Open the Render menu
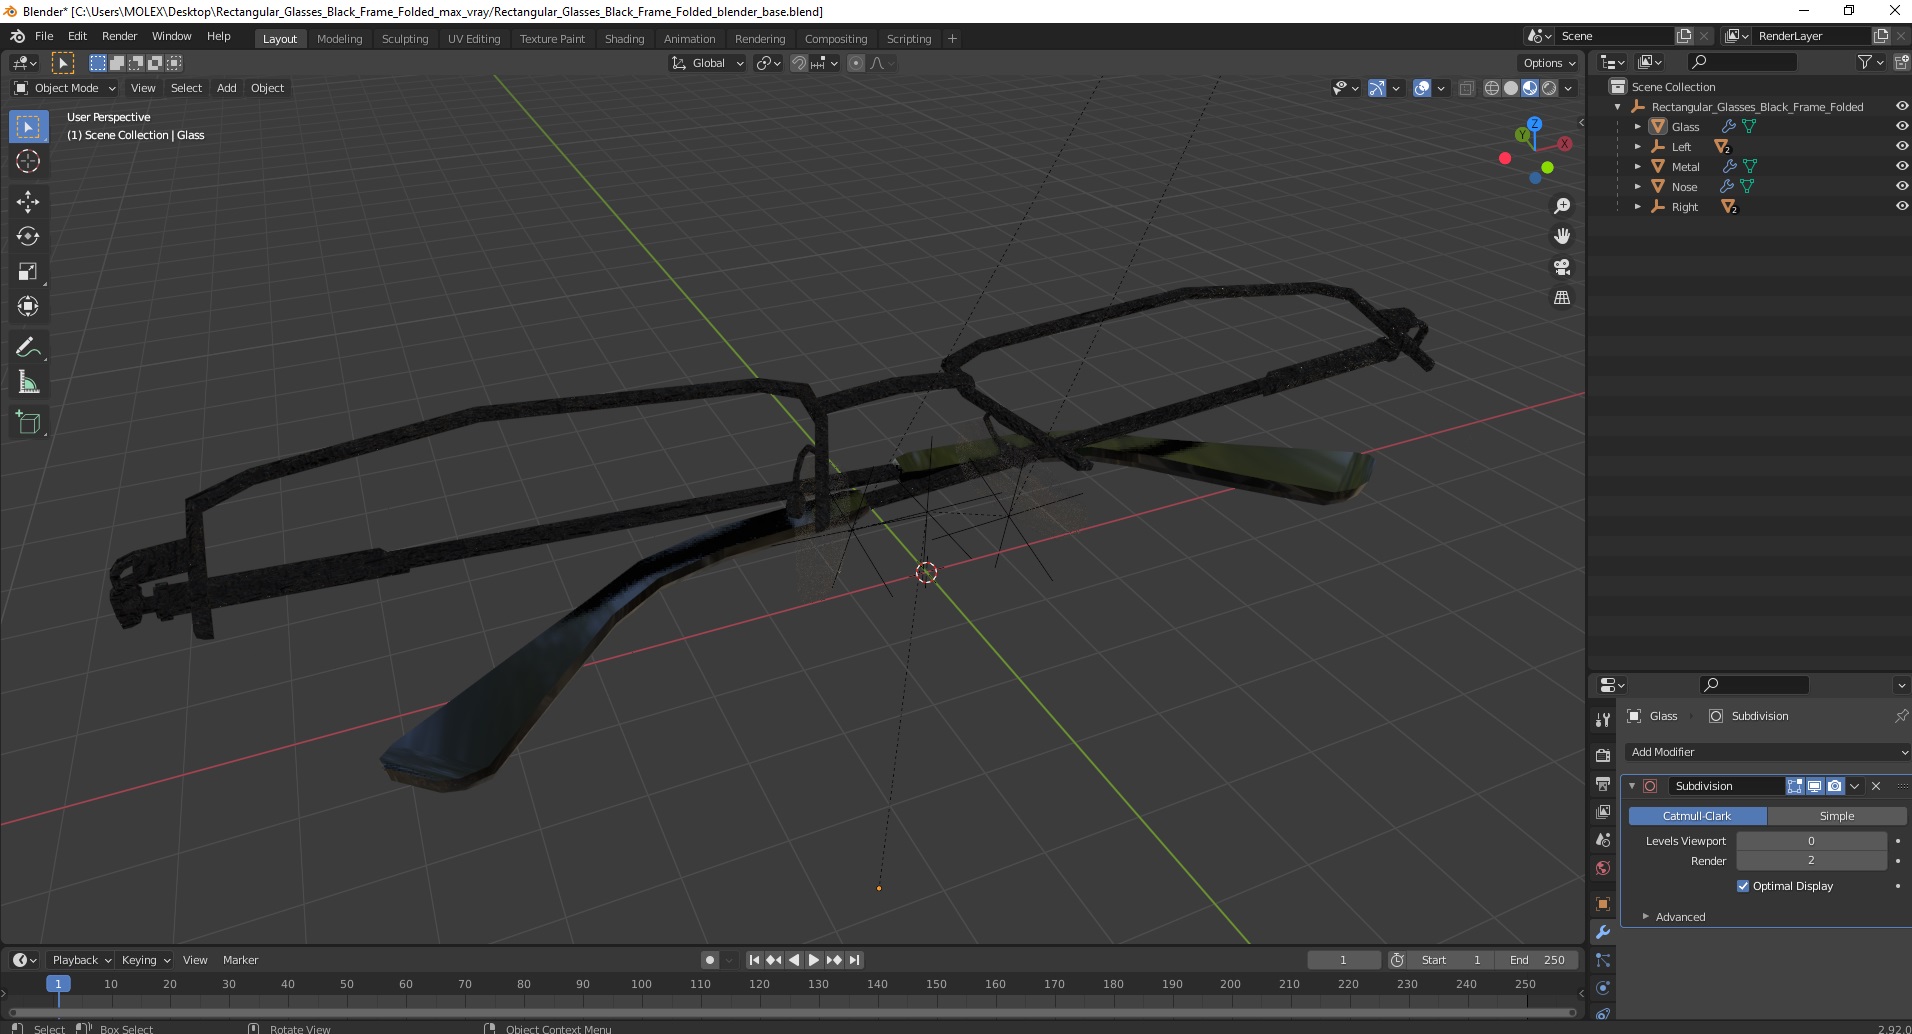Image resolution: width=1912 pixels, height=1034 pixels. coord(119,36)
